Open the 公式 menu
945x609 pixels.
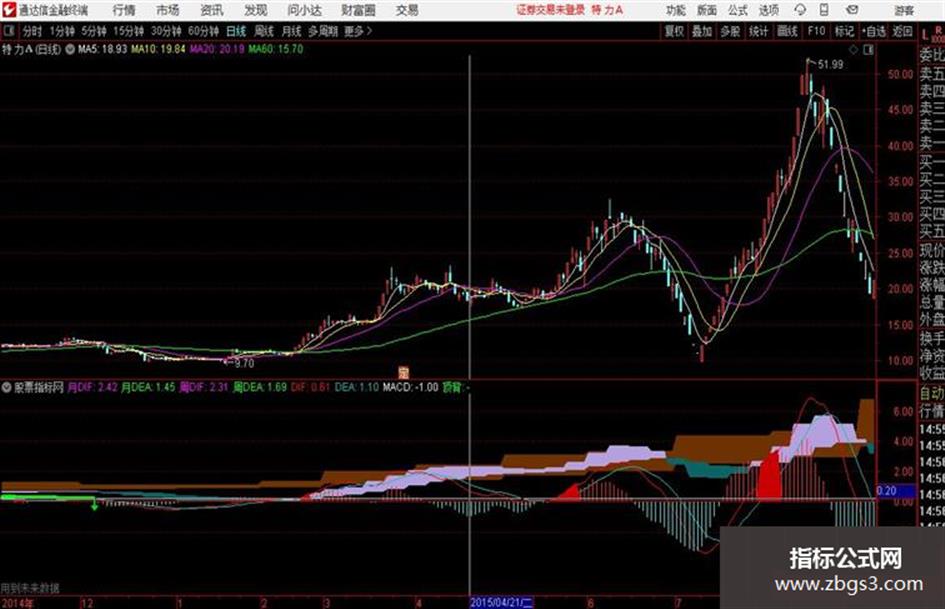pyautogui.click(x=738, y=10)
